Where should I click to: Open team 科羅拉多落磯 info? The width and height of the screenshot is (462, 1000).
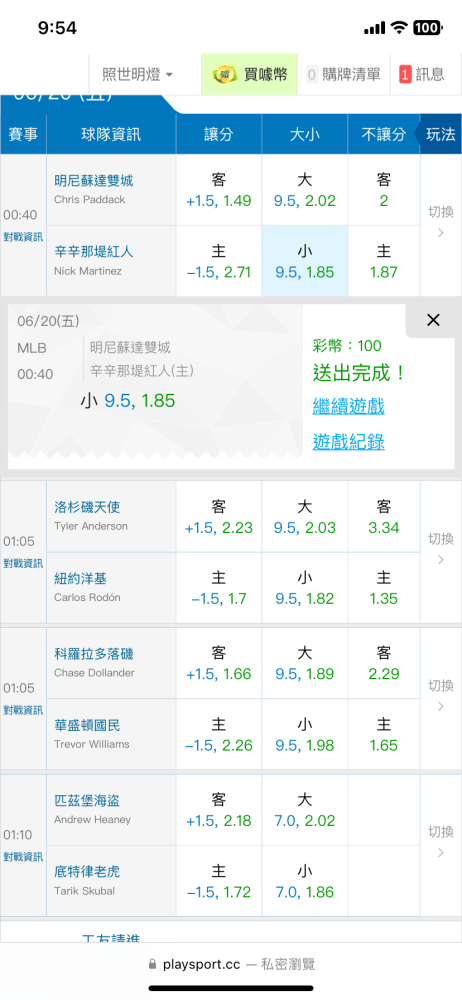click(94, 654)
